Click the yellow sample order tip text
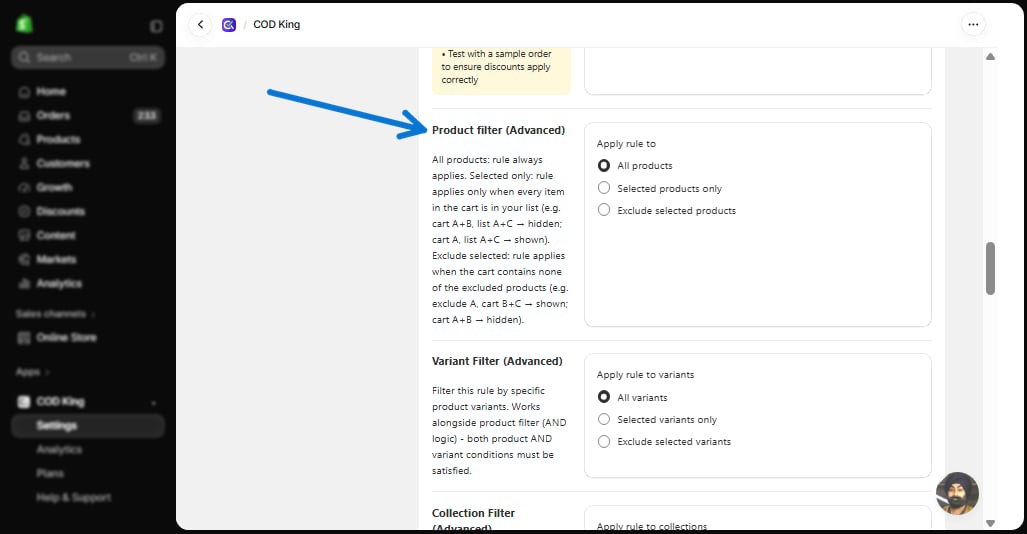 click(x=496, y=67)
